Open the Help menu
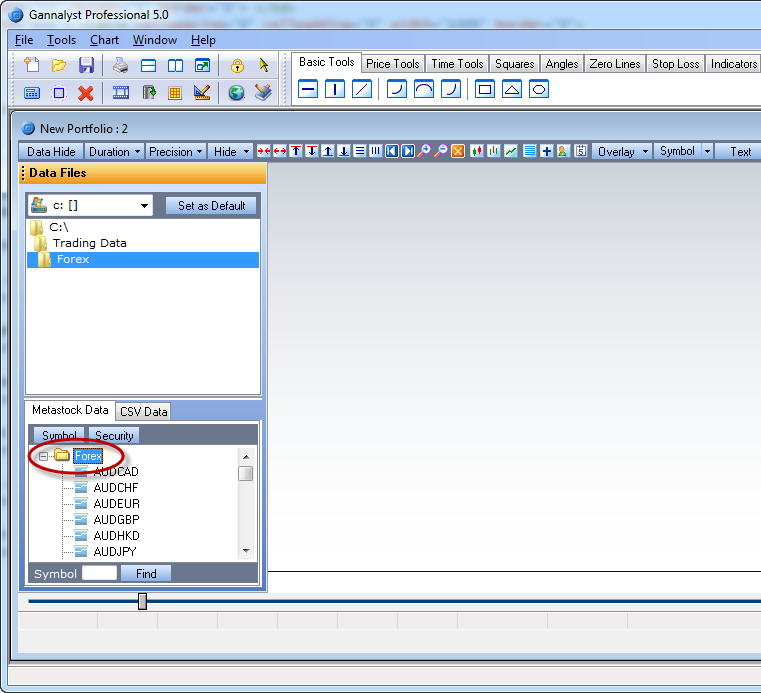Image resolution: width=761 pixels, height=693 pixels. tap(203, 40)
